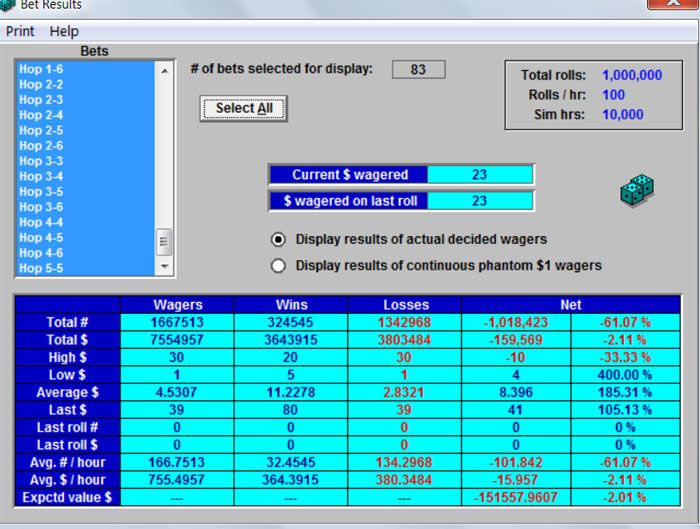Click the green dice icon
The height and width of the screenshot is (529, 700).
637,190
